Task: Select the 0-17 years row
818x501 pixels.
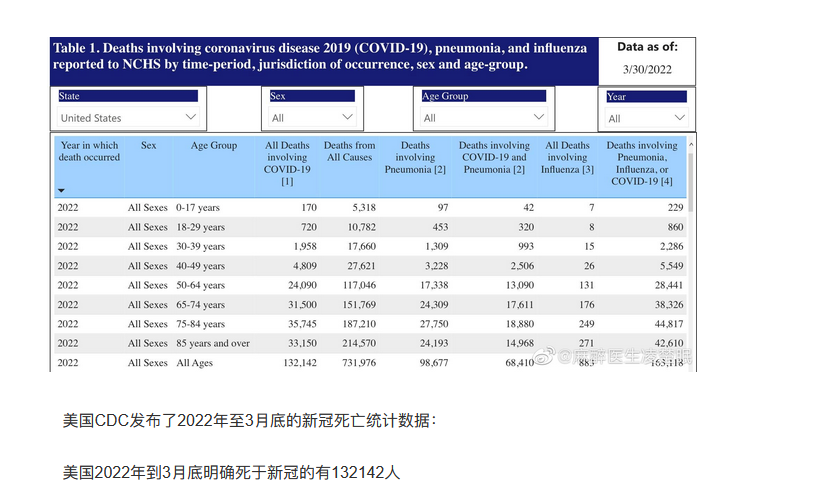Action: point(370,208)
